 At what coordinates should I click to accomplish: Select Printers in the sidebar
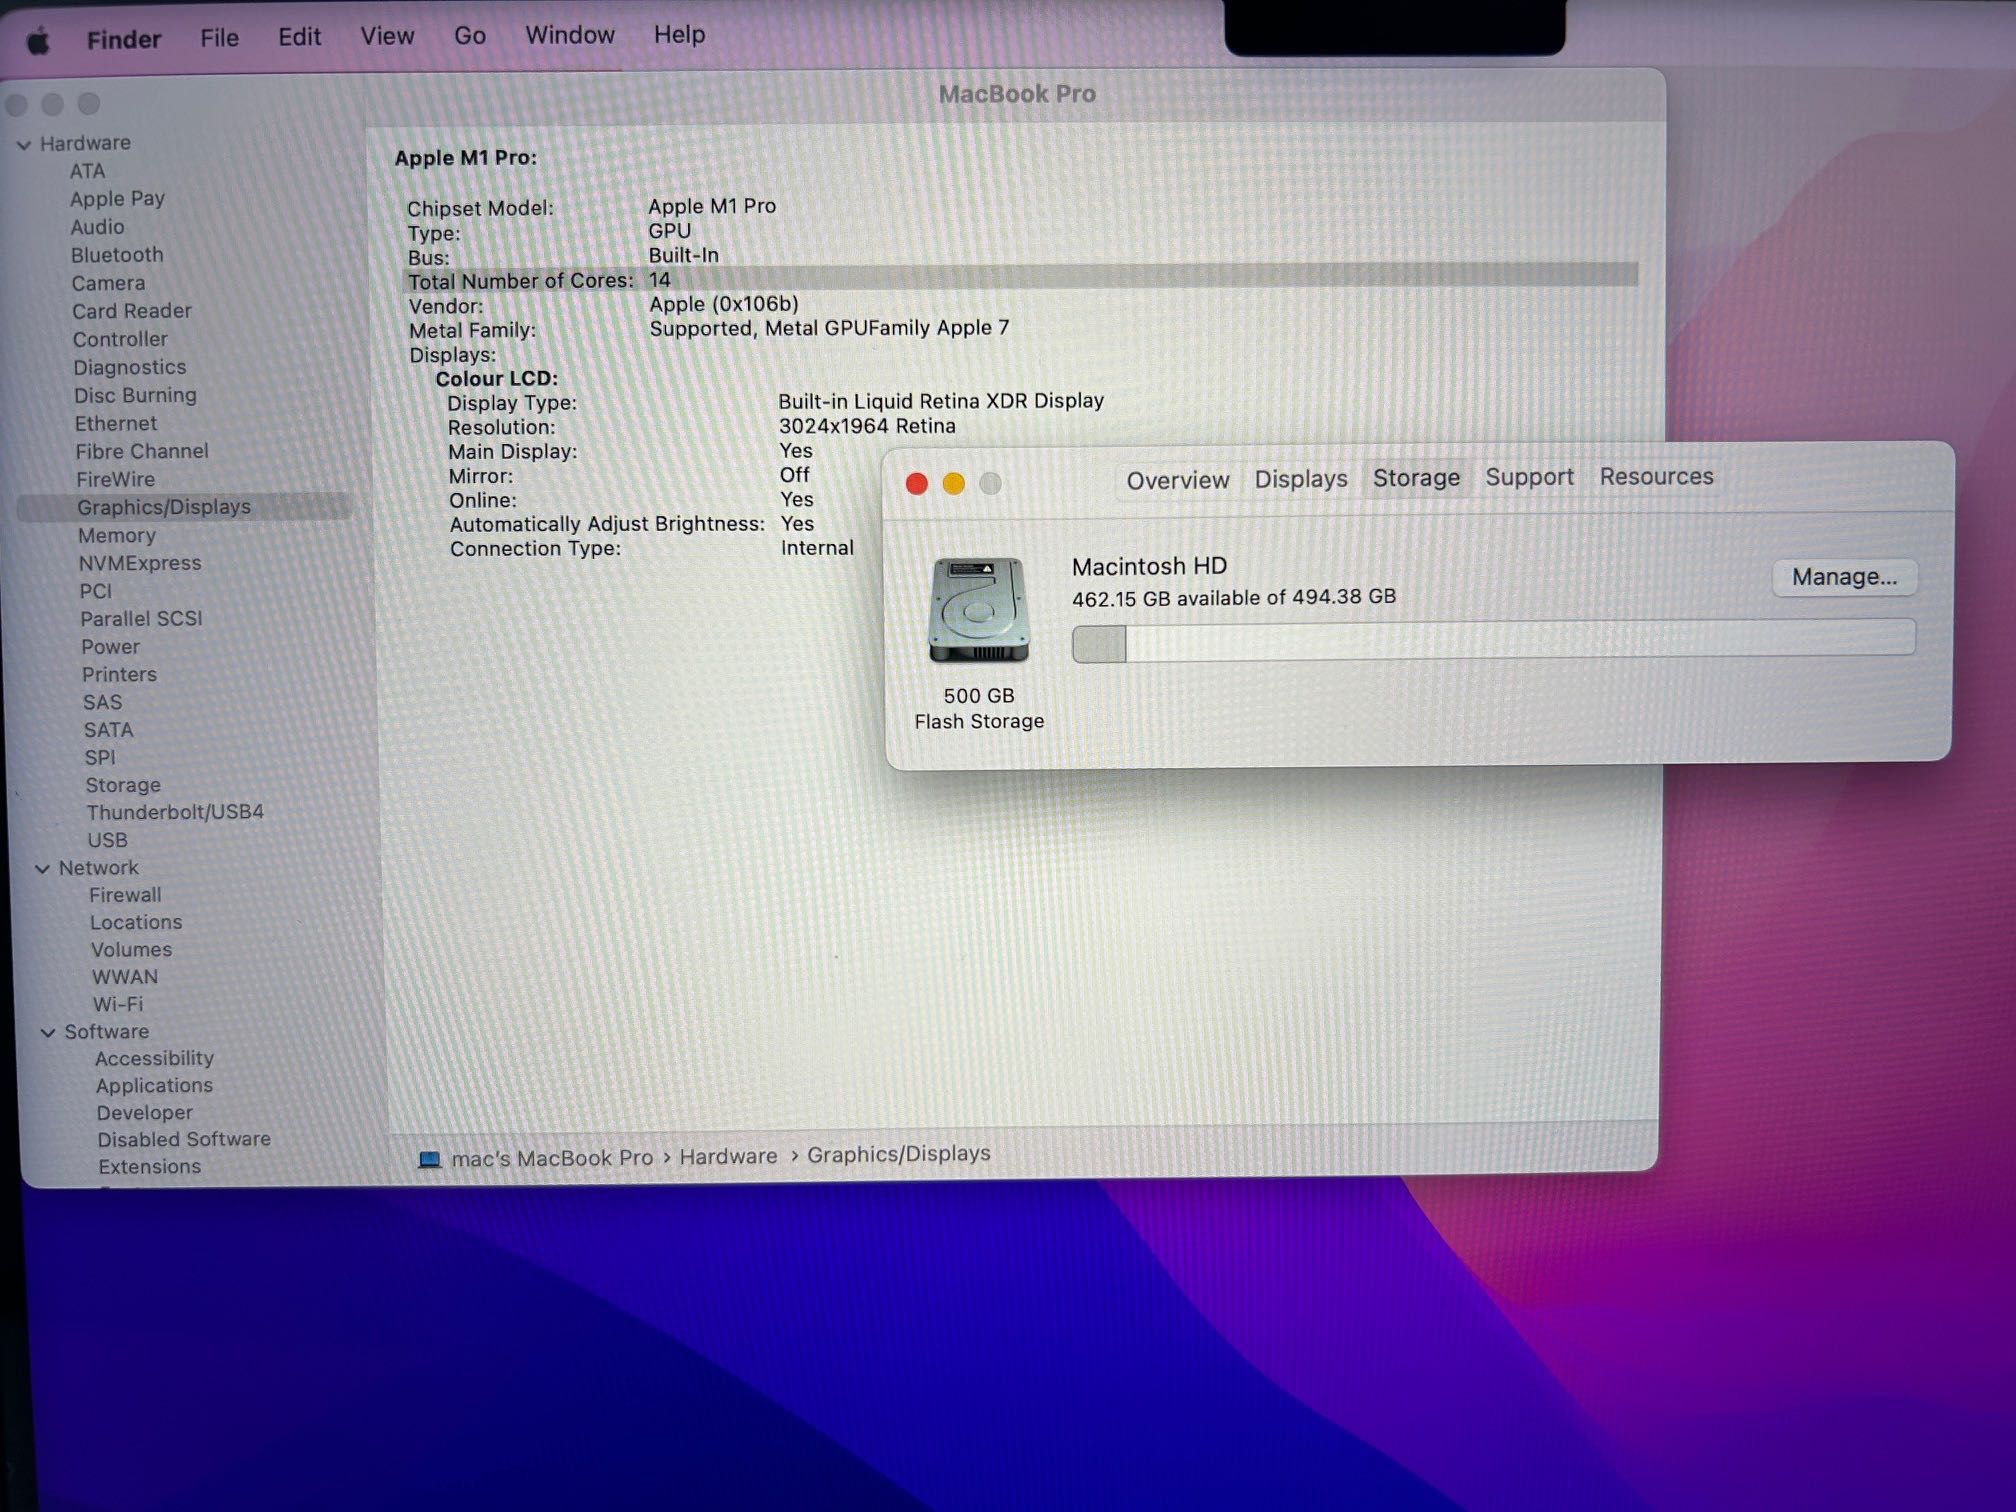pos(119,675)
